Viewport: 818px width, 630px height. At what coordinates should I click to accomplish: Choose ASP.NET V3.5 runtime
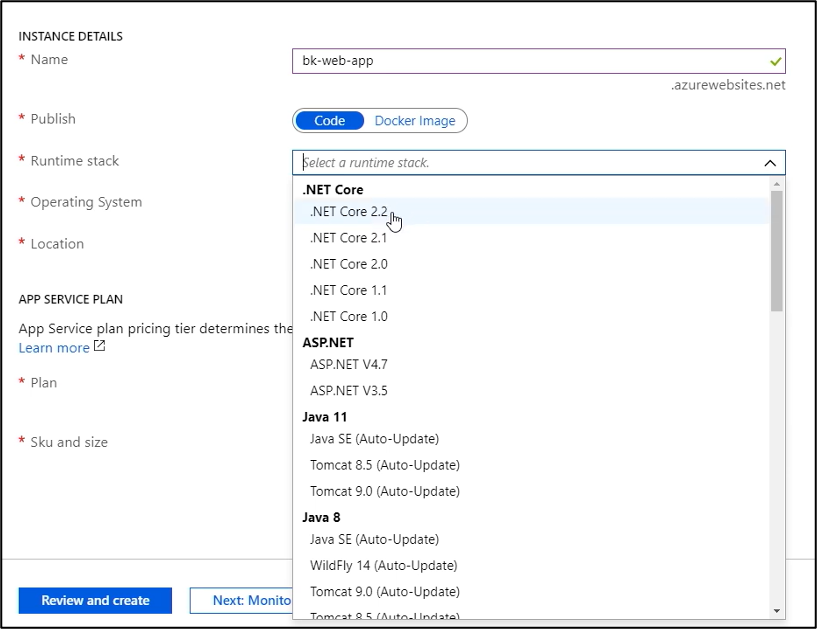point(348,390)
